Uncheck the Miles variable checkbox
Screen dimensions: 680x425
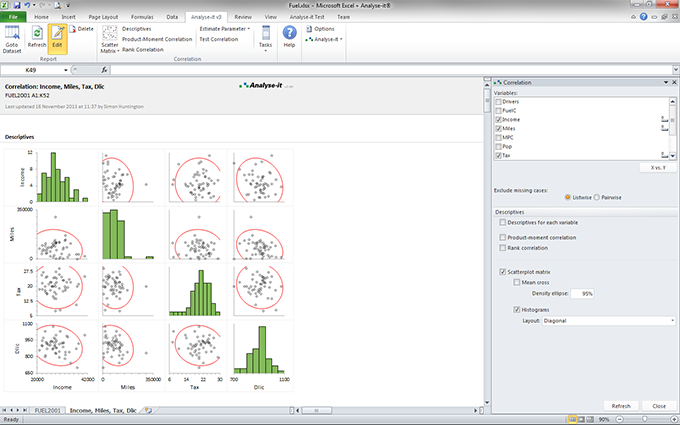click(498, 128)
